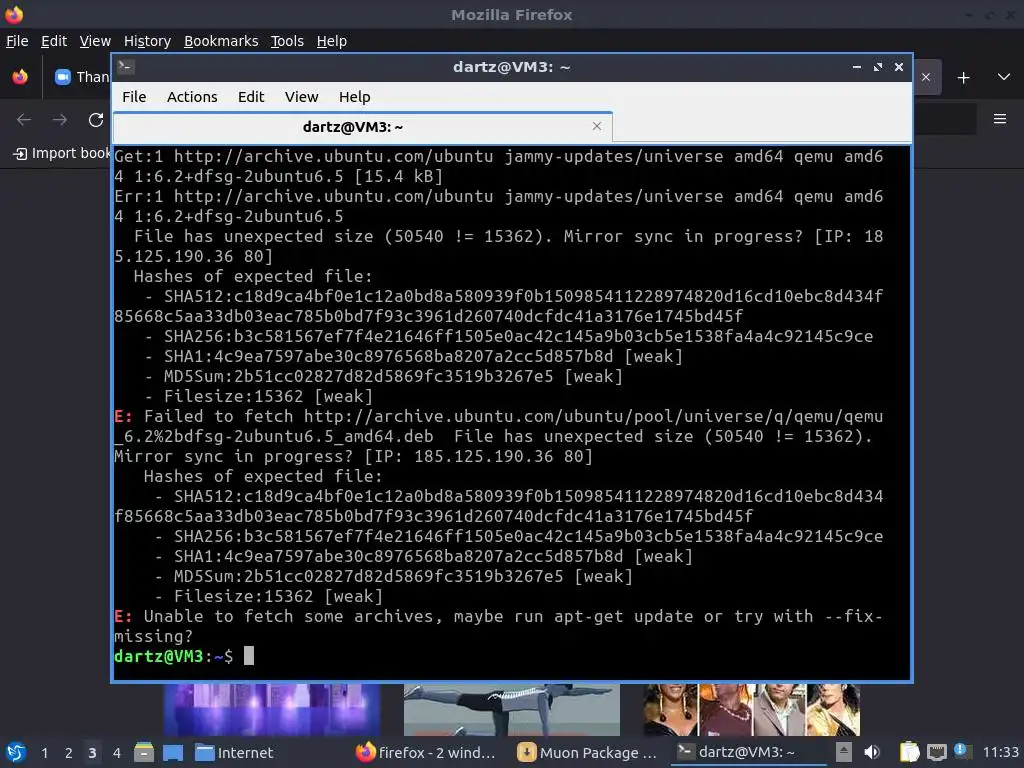This screenshot has height=768, width=1024.
Task: Select the Zoom 'Than...' Firefox tab
Action: 80,77
